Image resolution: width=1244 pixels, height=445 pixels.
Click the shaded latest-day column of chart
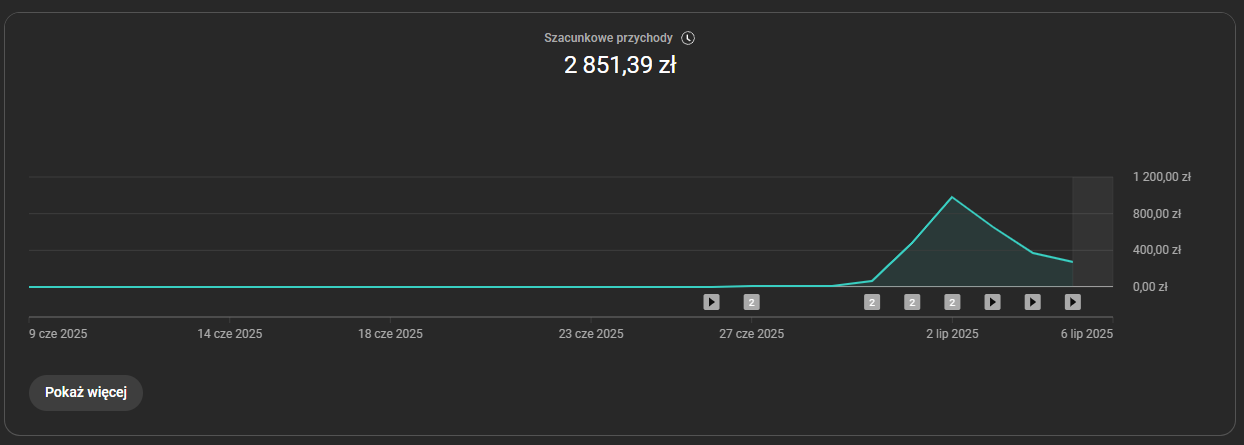1092,231
